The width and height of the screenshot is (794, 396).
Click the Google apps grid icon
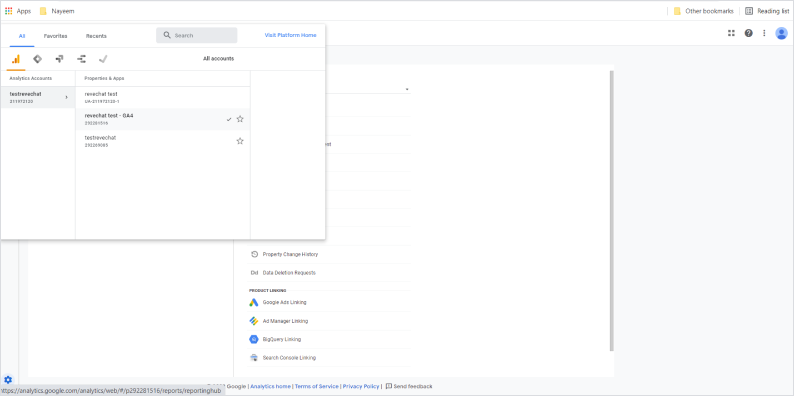tap(731, 33)
